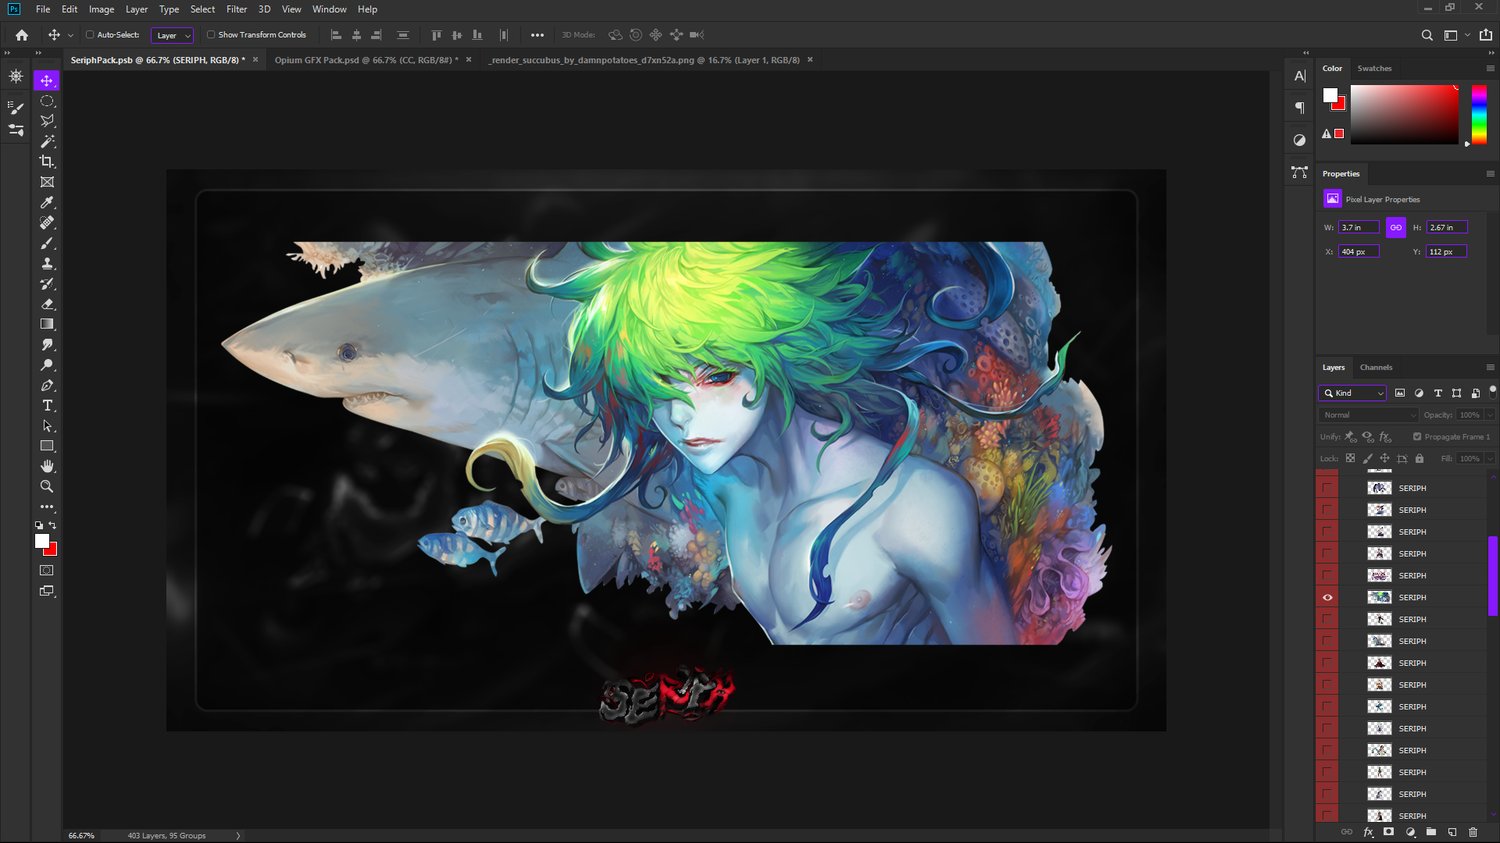This screenshot has width=1500, height=843.
Task: Open the Normal blend mode dropdown
Action: tap(1368, 415)
